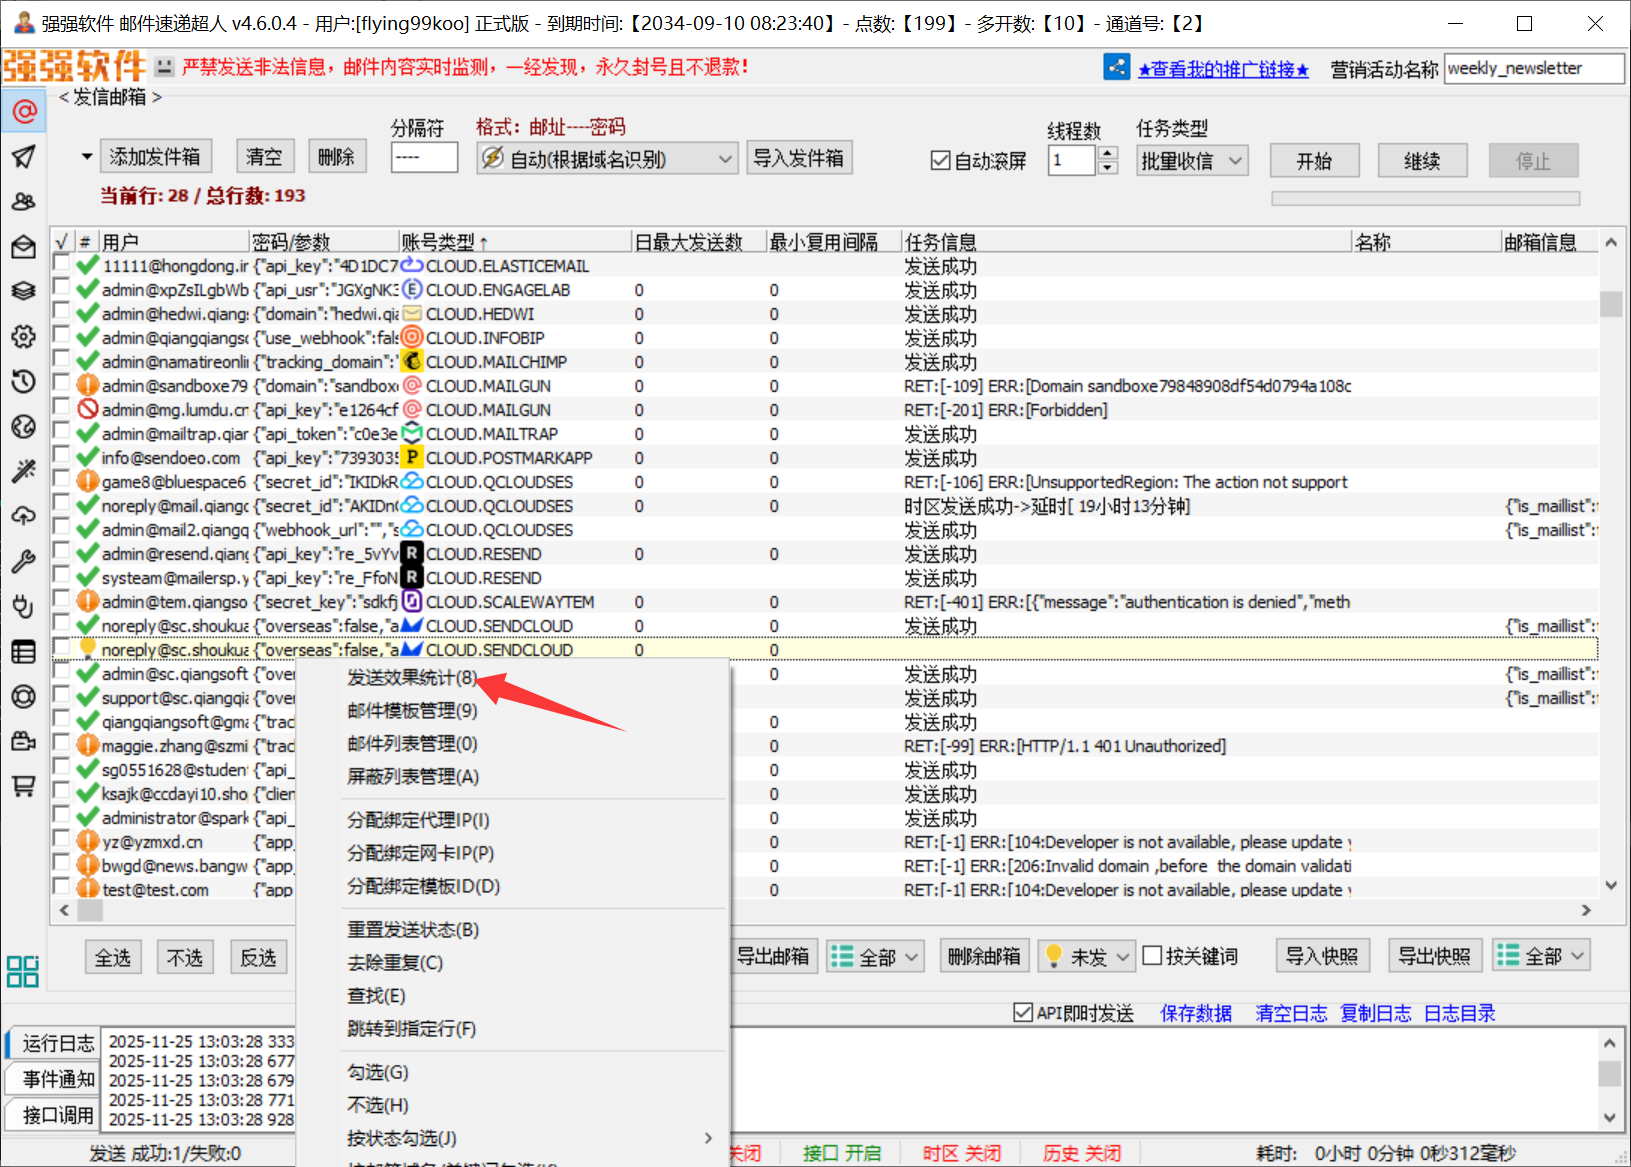
Task: Open the history clock icon in sidebar
Action: click(x=24, y=381)
